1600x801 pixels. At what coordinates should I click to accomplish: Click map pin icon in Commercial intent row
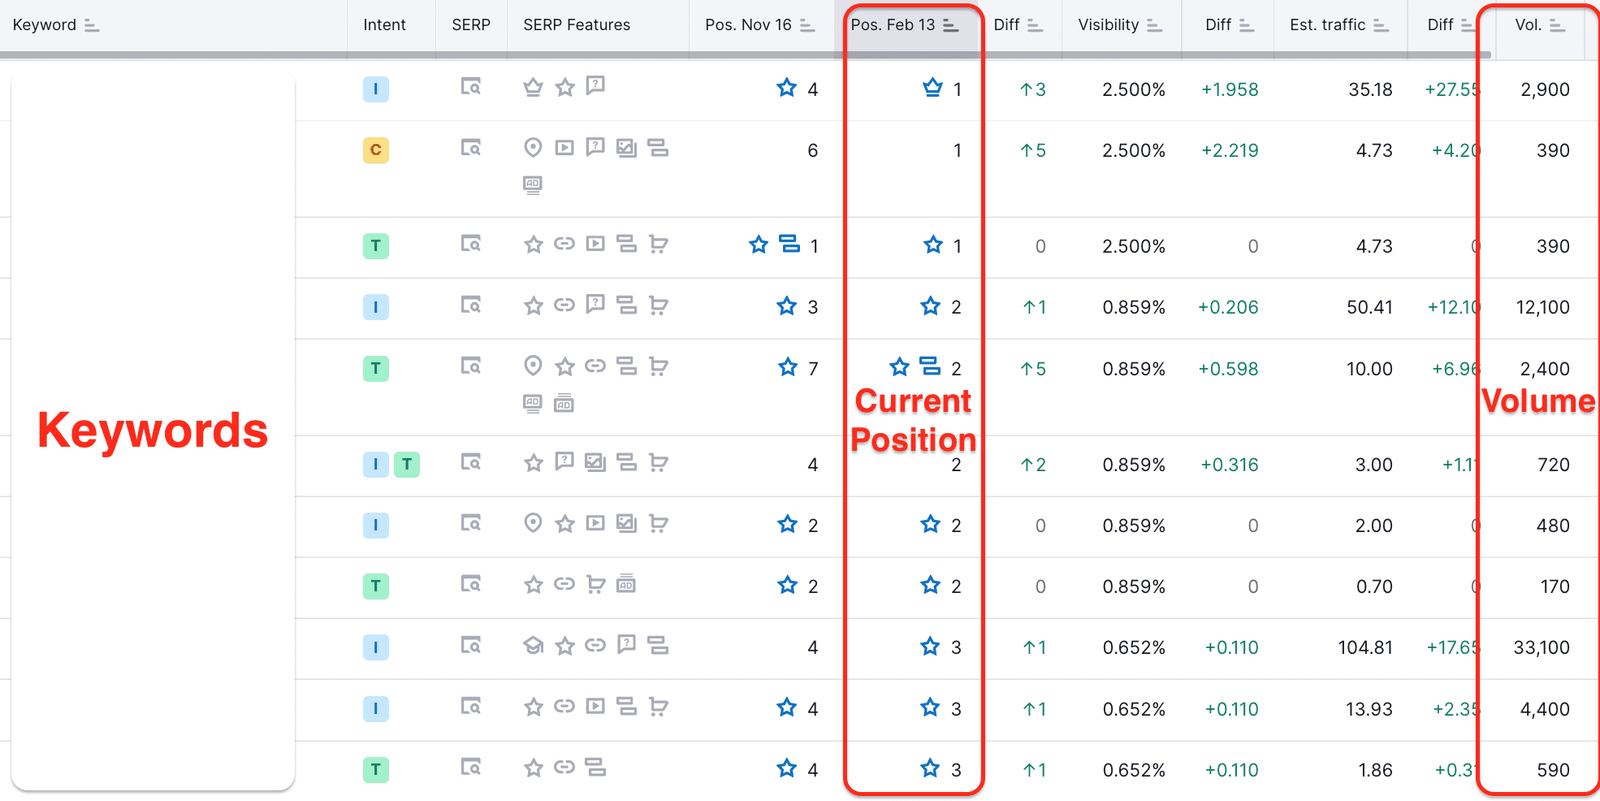(x=533, y=148)
